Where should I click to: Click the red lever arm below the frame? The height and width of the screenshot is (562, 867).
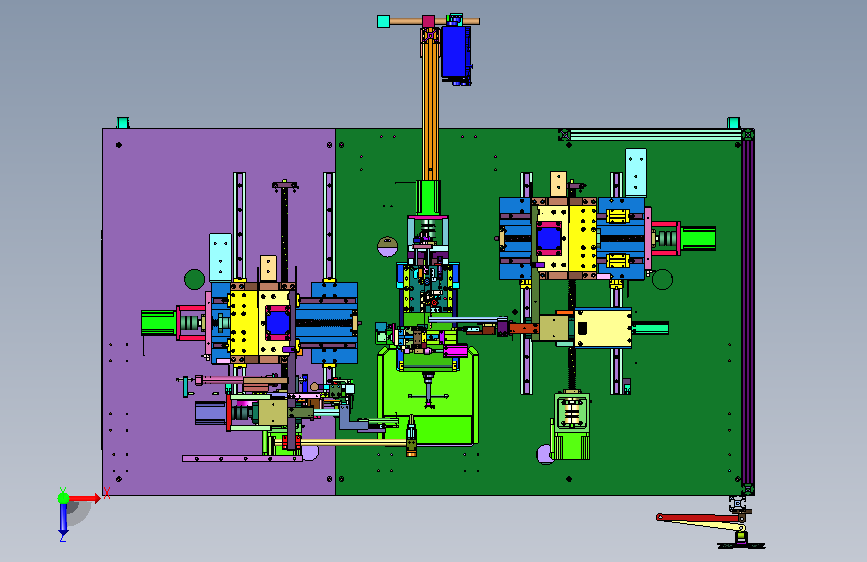click(x=698, y=518)
